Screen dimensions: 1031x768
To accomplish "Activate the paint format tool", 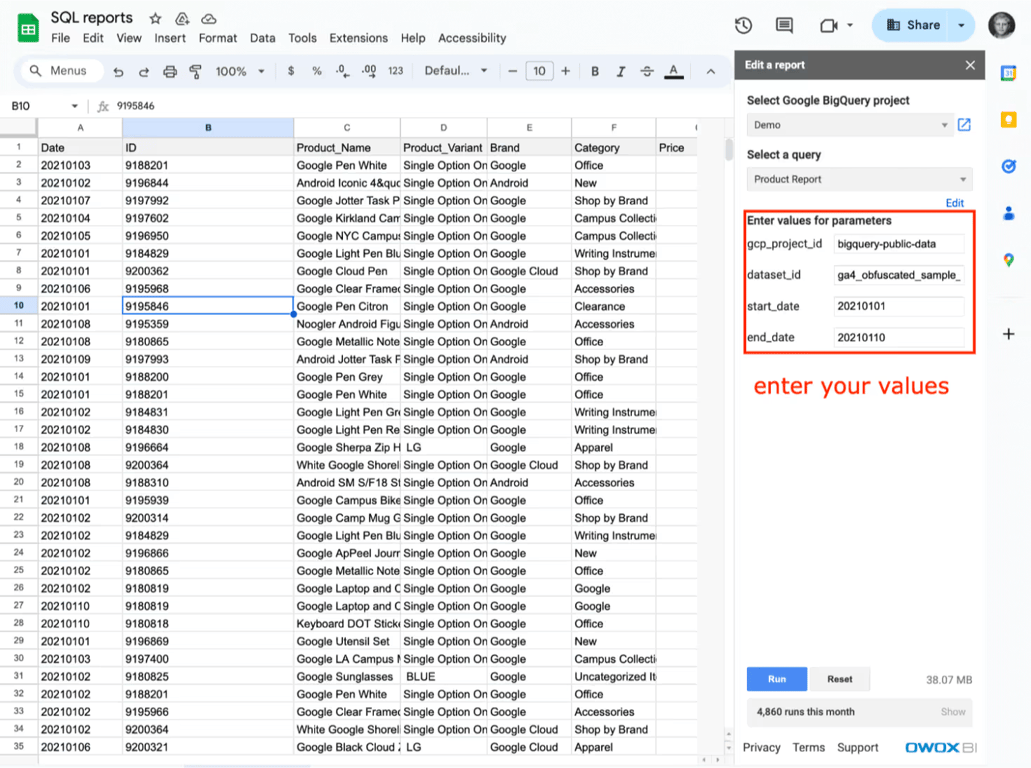I will (195, 72).
